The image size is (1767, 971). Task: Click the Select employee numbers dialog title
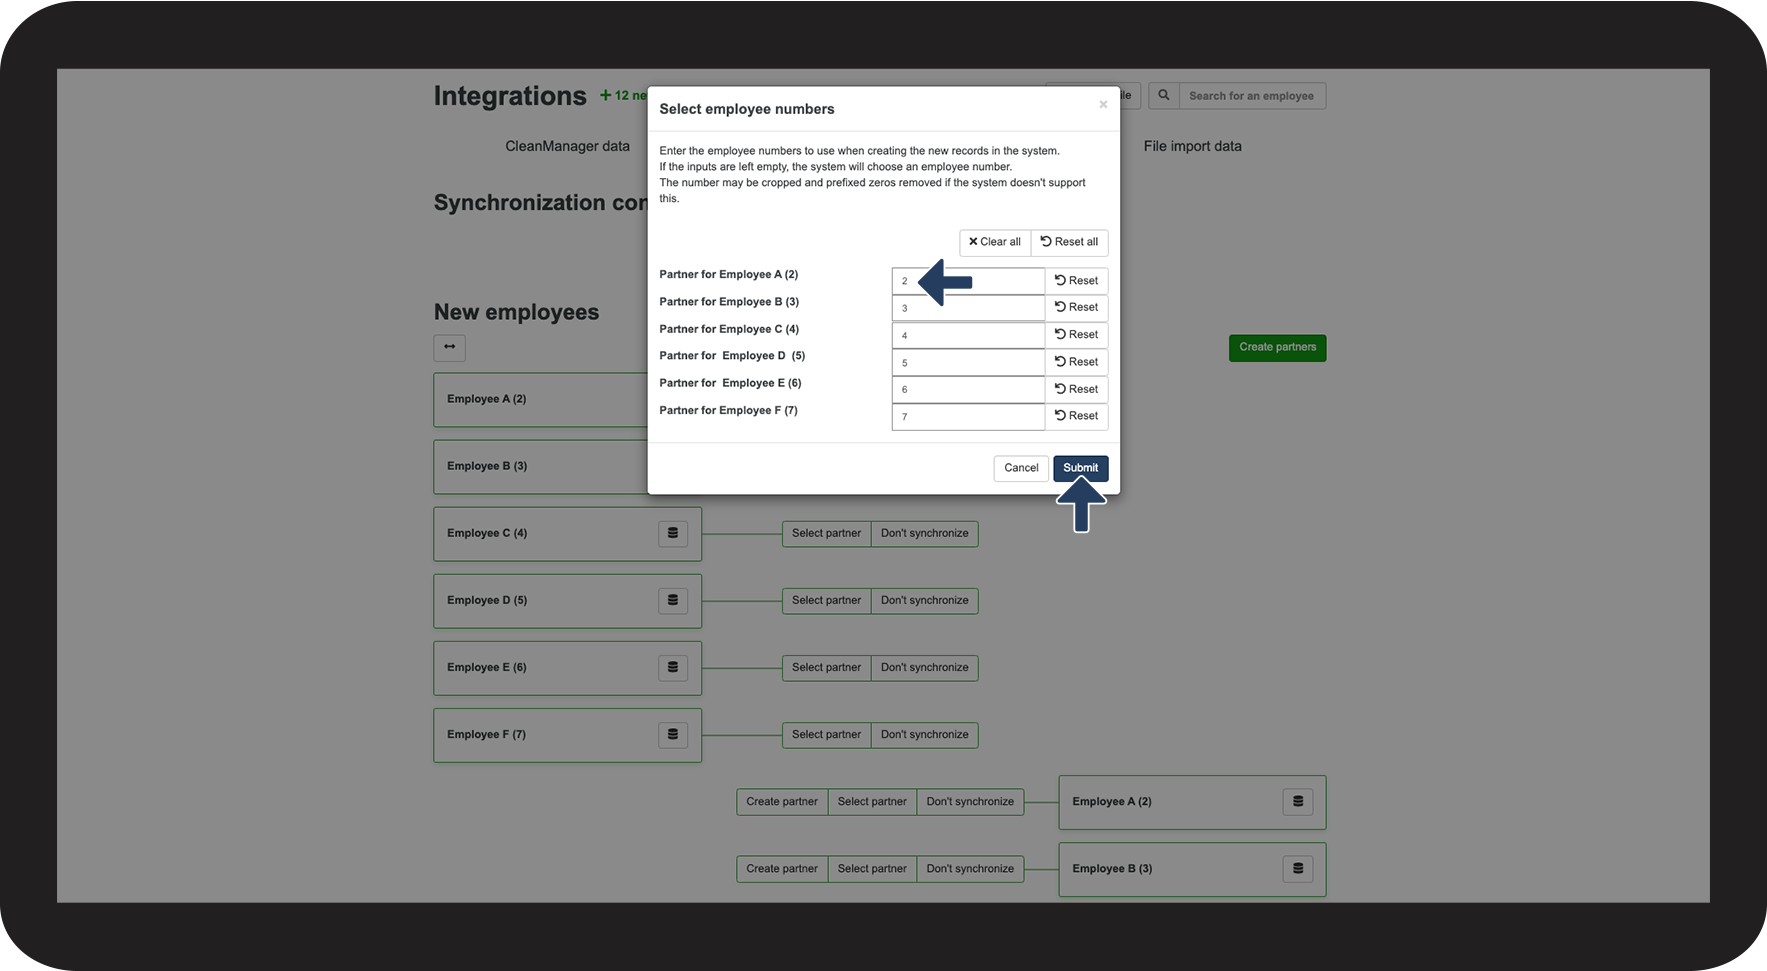click(x=746, y=109)
